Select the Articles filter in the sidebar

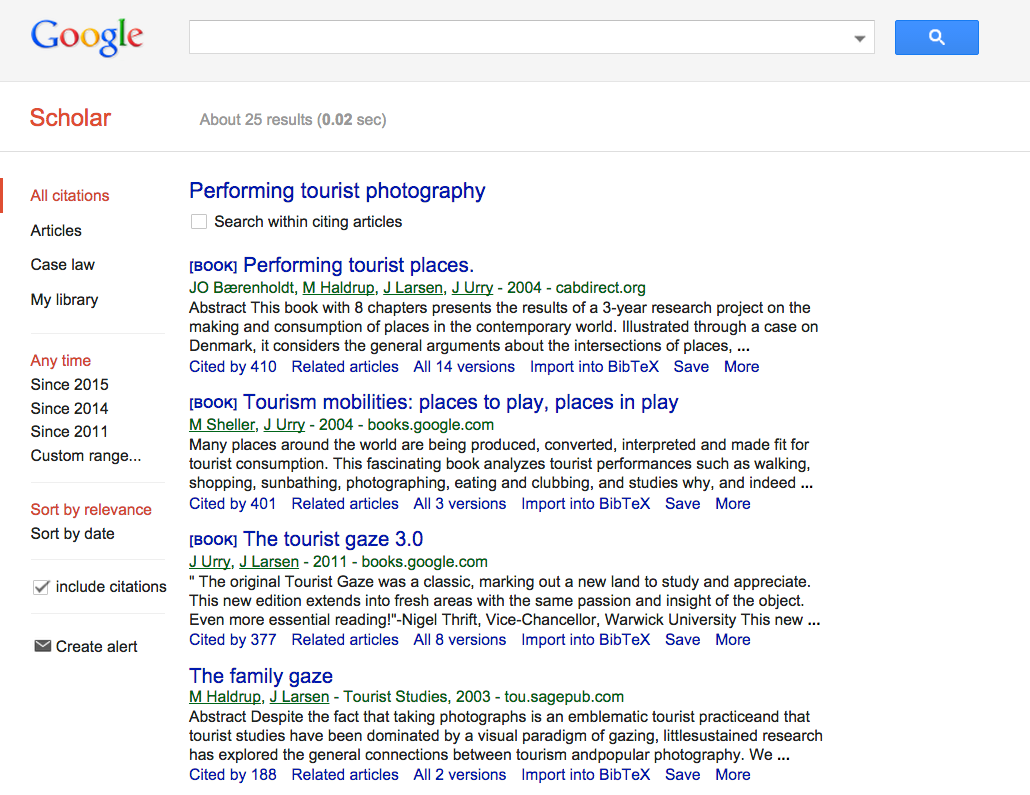pos(55,230)
